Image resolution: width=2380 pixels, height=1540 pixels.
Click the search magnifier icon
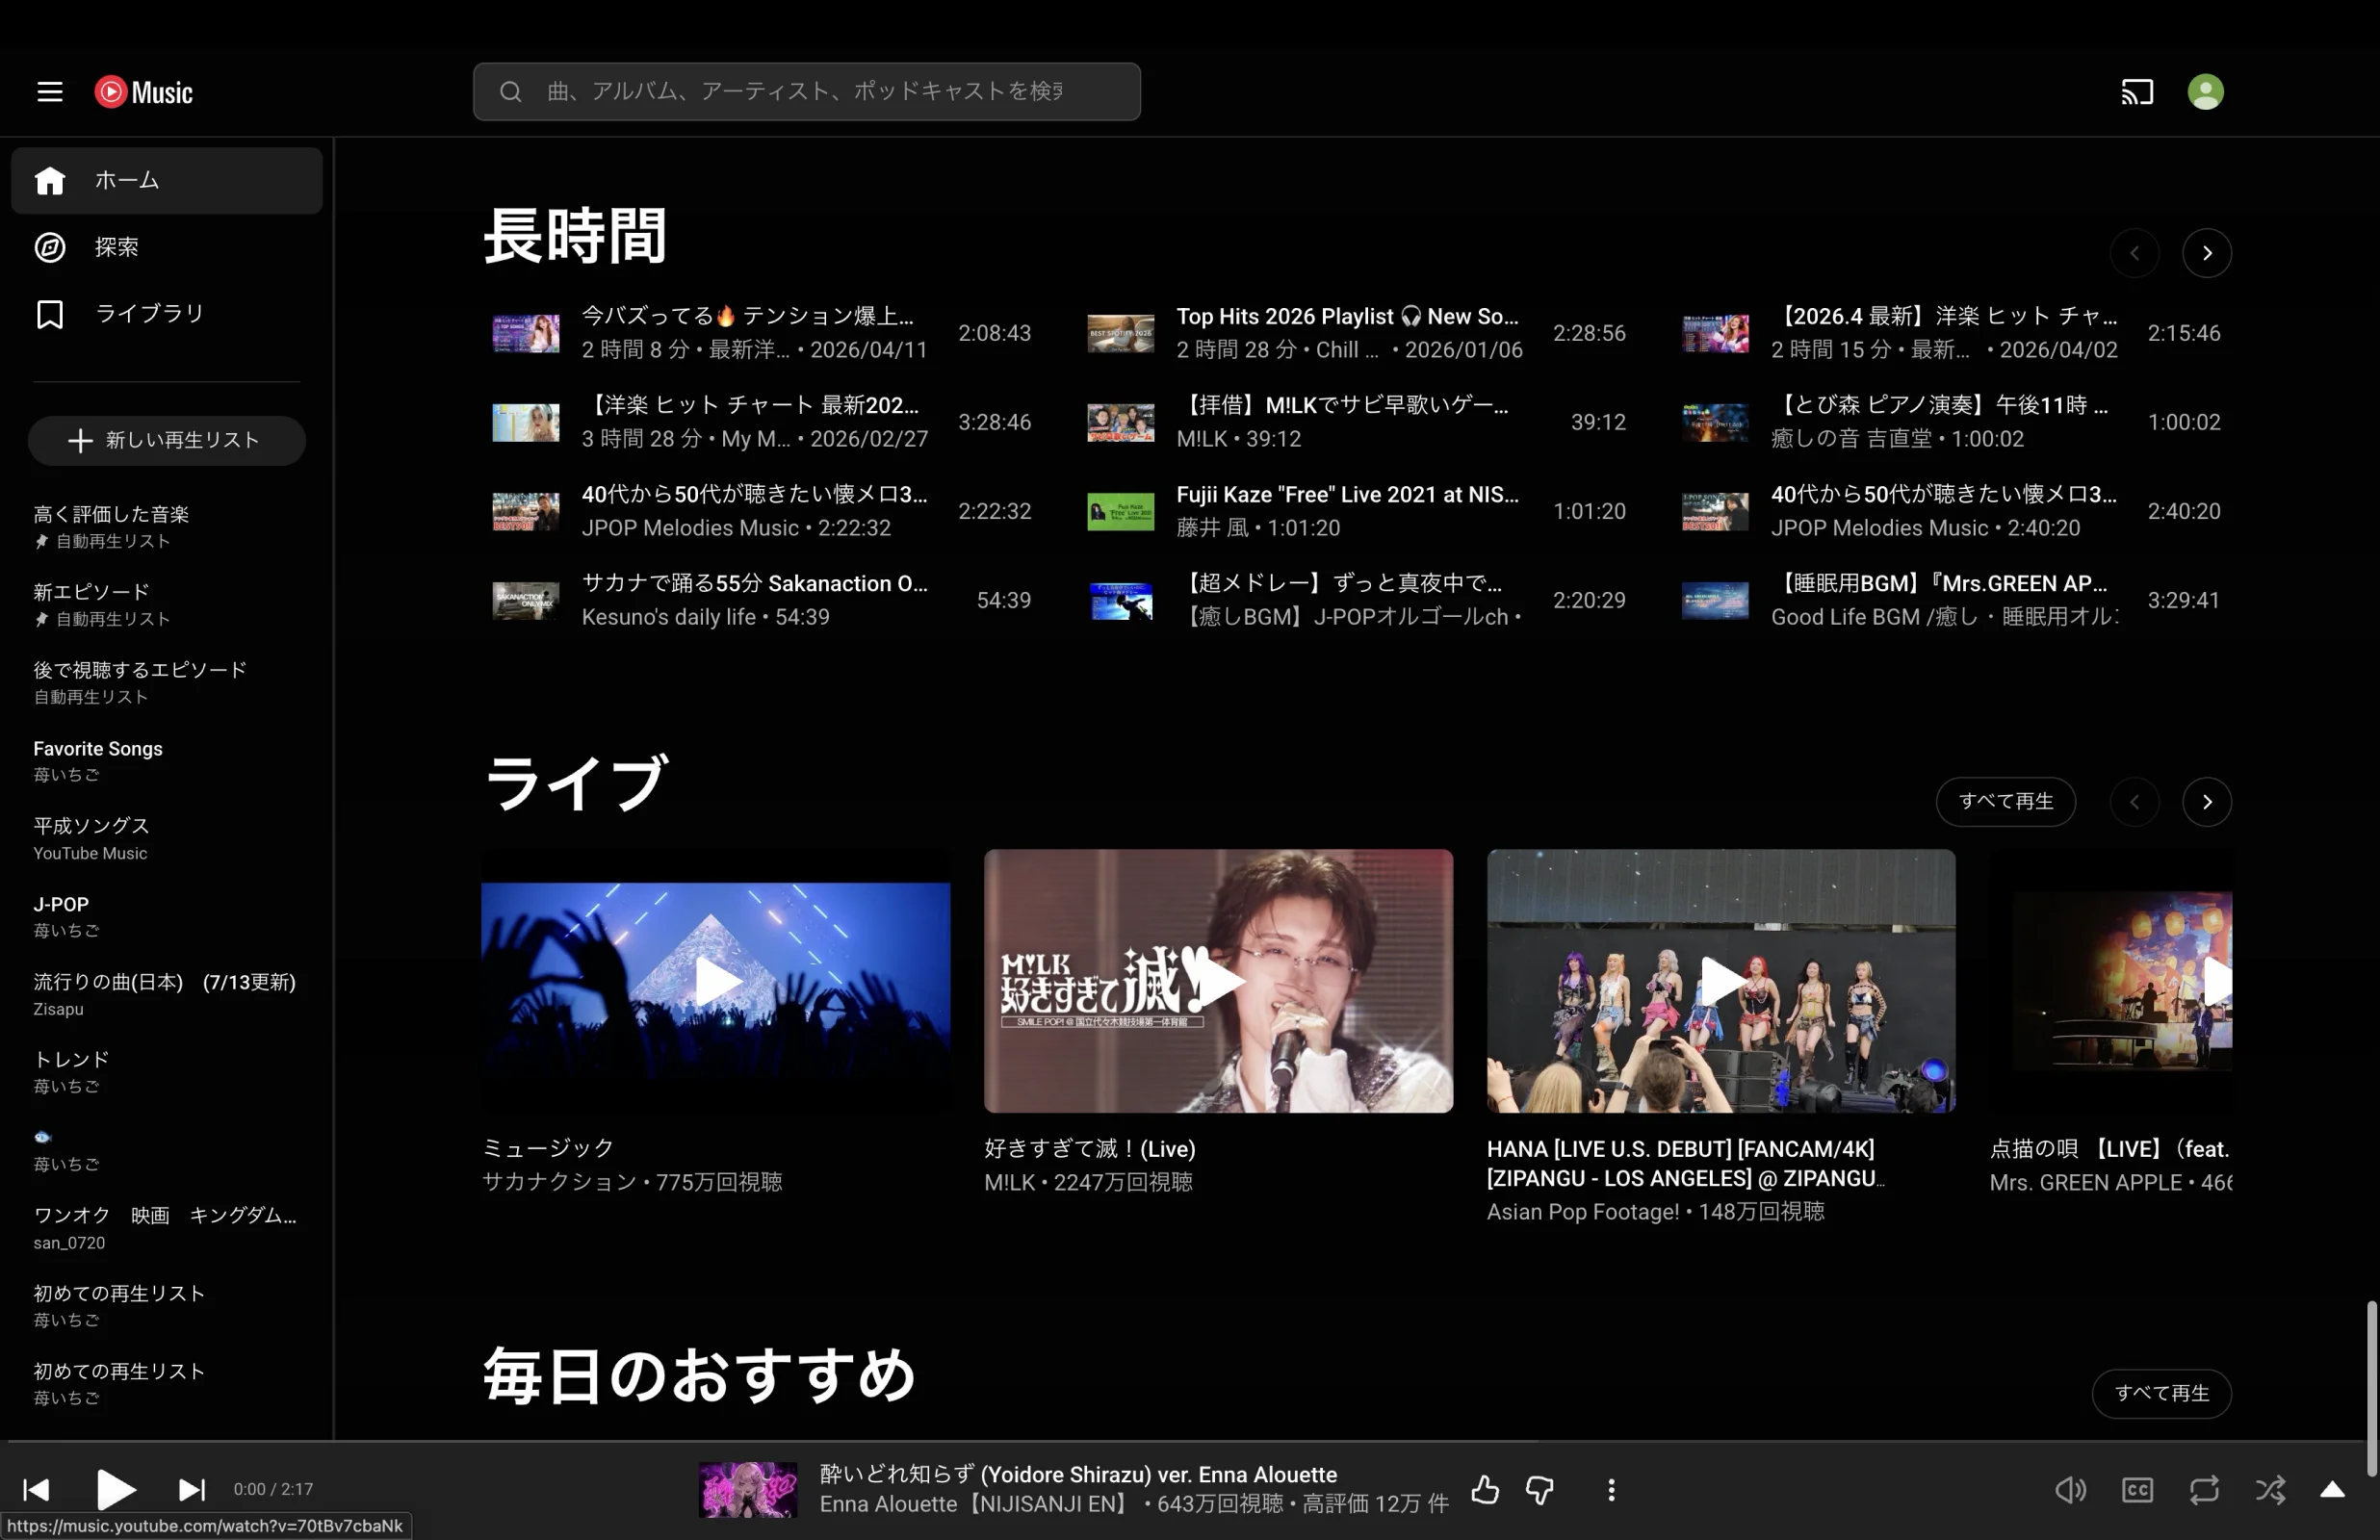tap(511, 92)
